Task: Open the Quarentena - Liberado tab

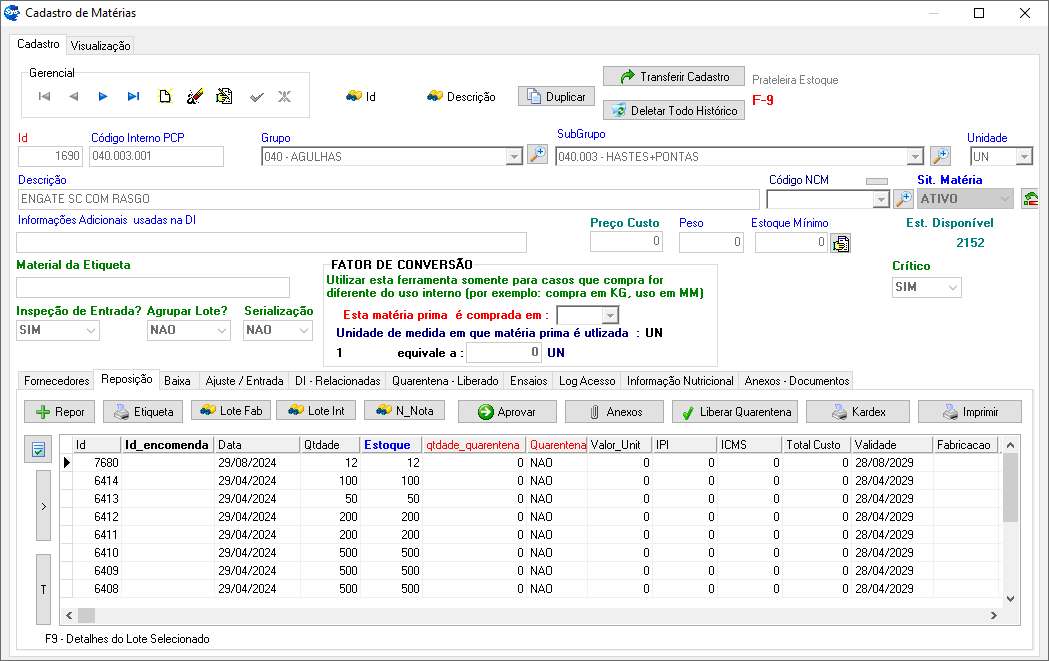Action: [445, 381]
